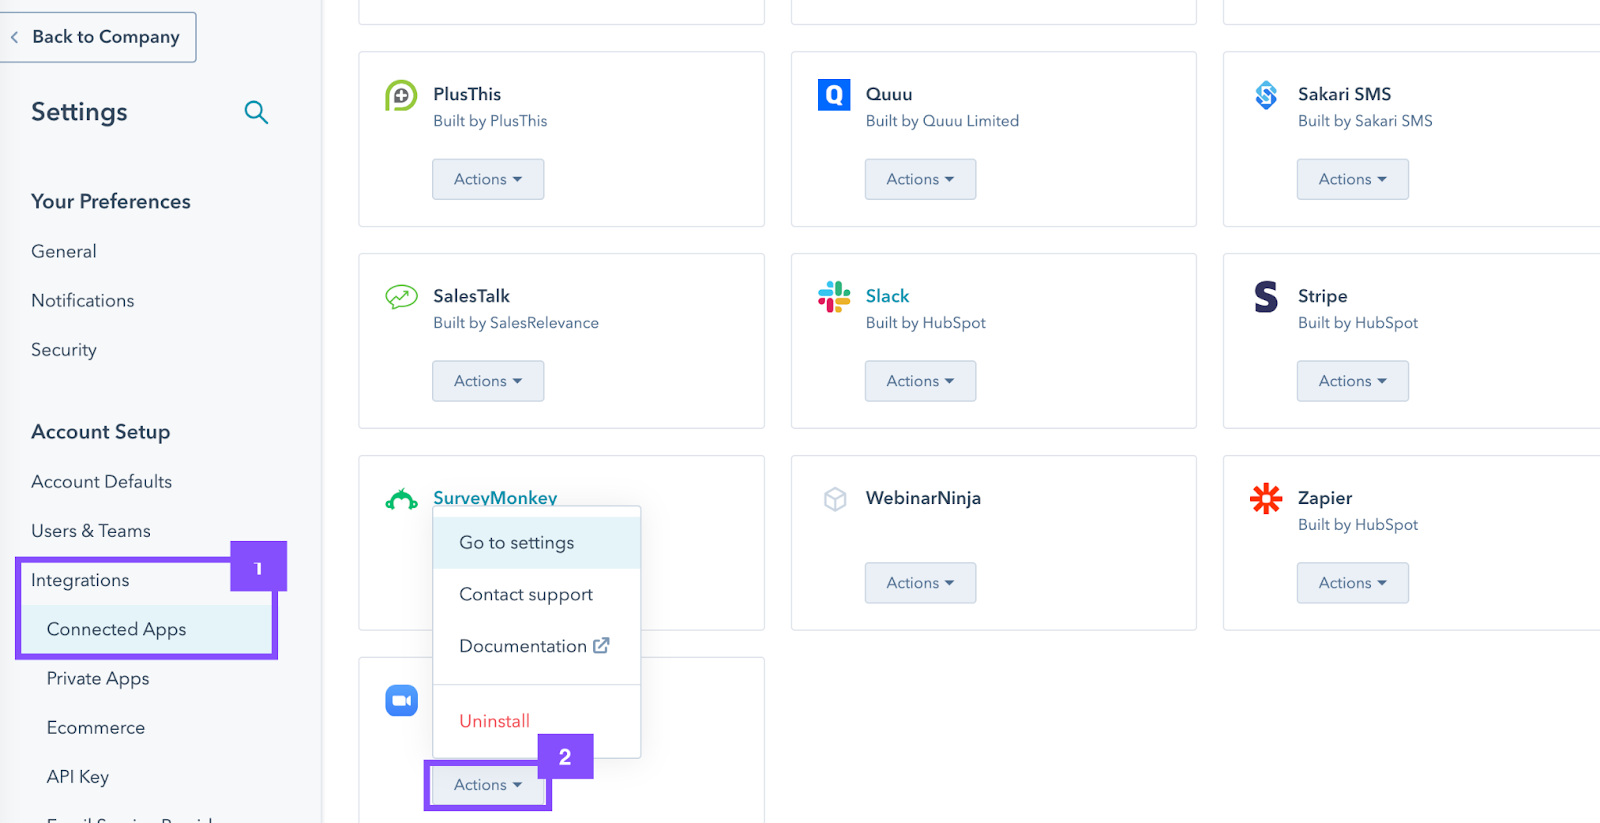Open Documentation from the actions menu

pyautogui.click(x=536, y=646)
